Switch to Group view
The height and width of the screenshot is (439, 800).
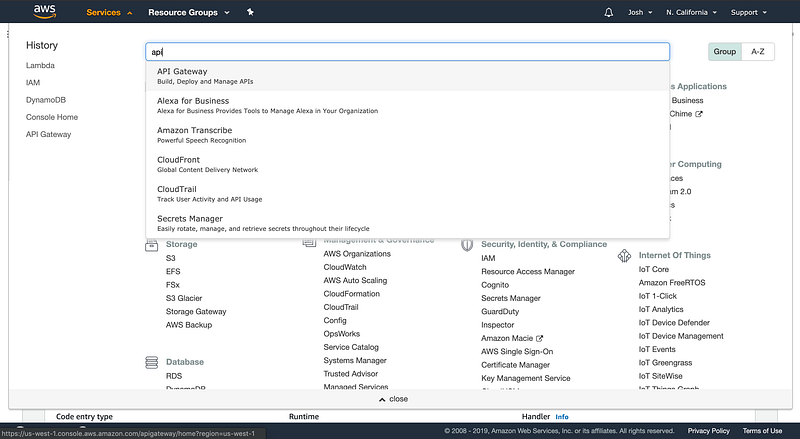click(724, 52)
